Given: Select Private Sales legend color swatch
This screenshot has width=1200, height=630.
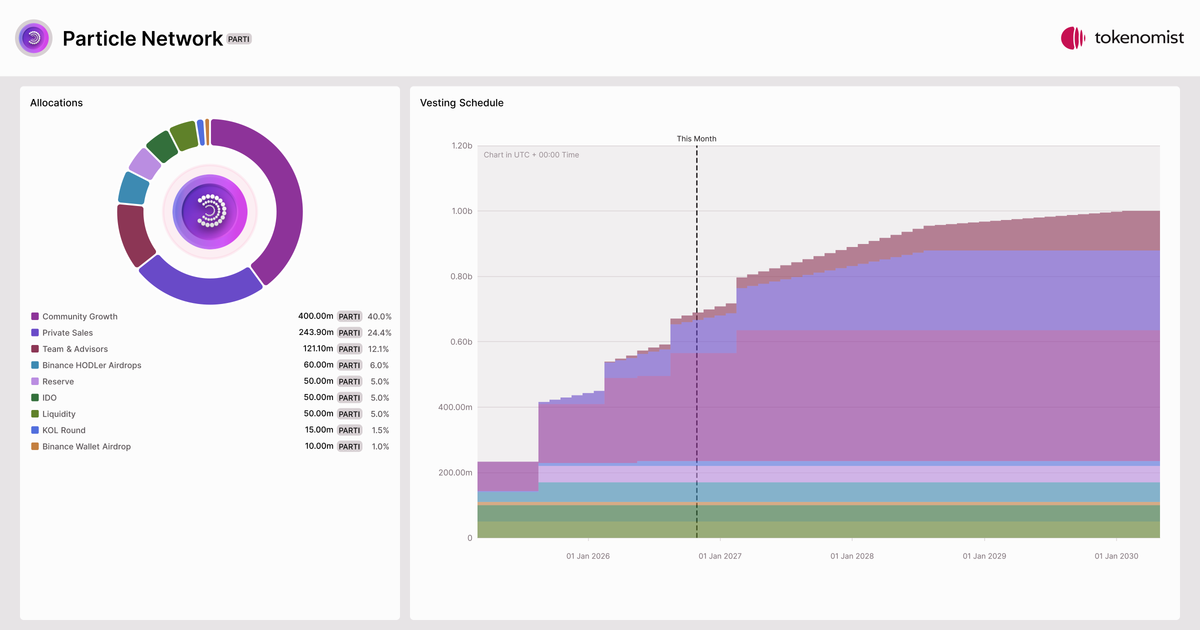Looking at the screenshot, I should point(35,333).
